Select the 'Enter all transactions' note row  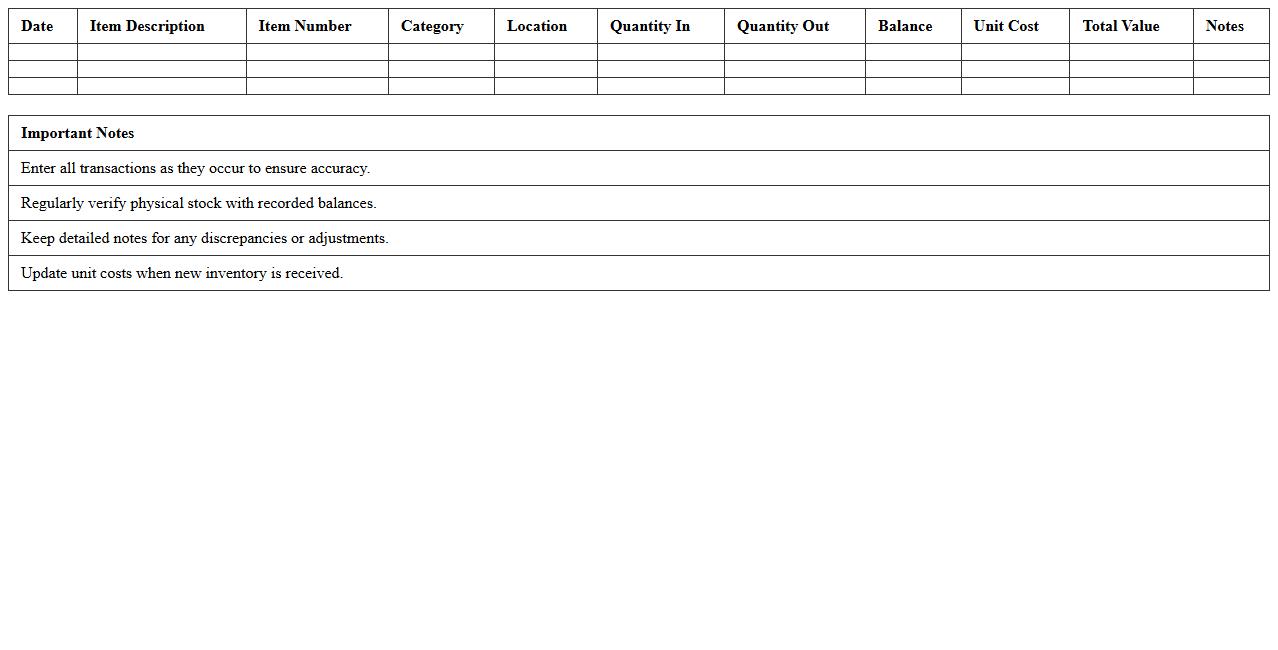(195, 168)
